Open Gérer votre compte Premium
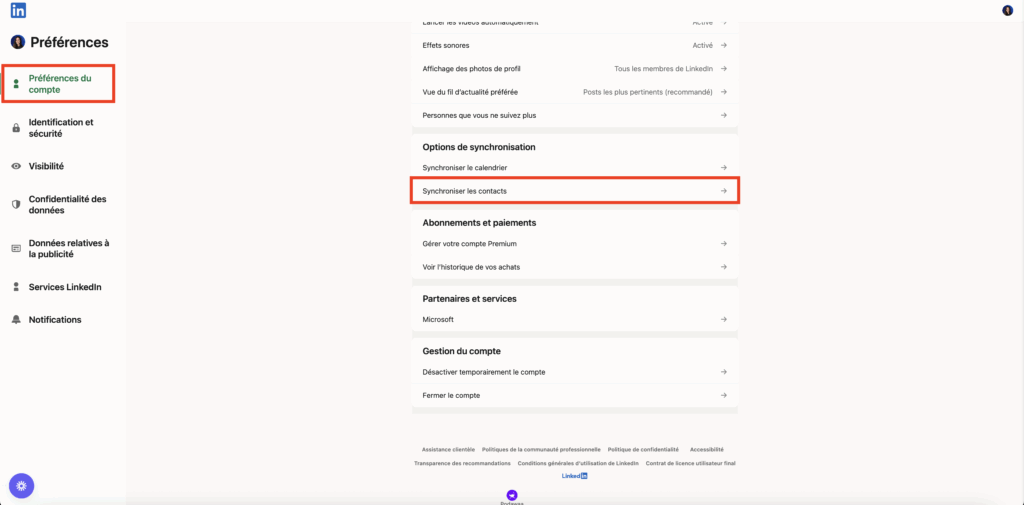The width and height of the screenshot is (1024, 505). click(574, 243)
